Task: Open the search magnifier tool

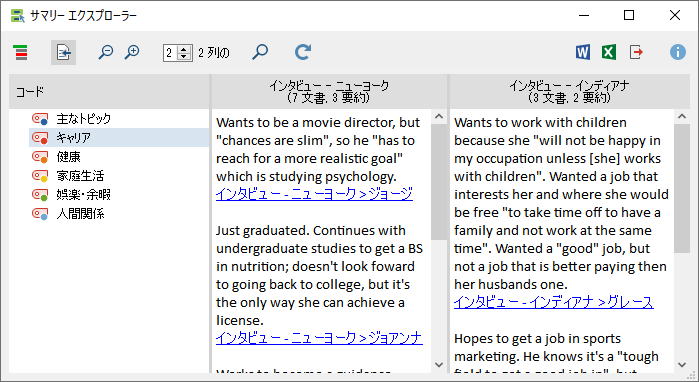Action: tap(260, 52)
